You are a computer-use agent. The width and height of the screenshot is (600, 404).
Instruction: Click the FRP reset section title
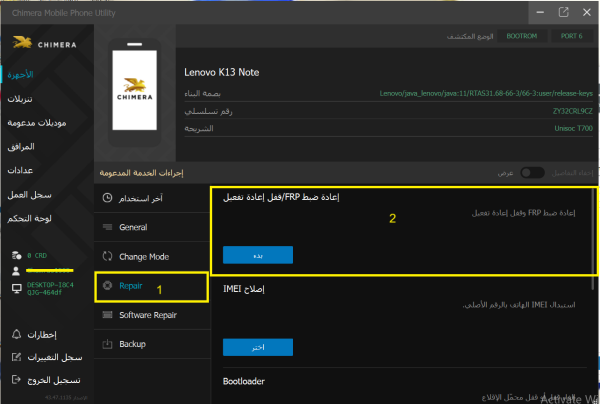(x=281, y=197)
